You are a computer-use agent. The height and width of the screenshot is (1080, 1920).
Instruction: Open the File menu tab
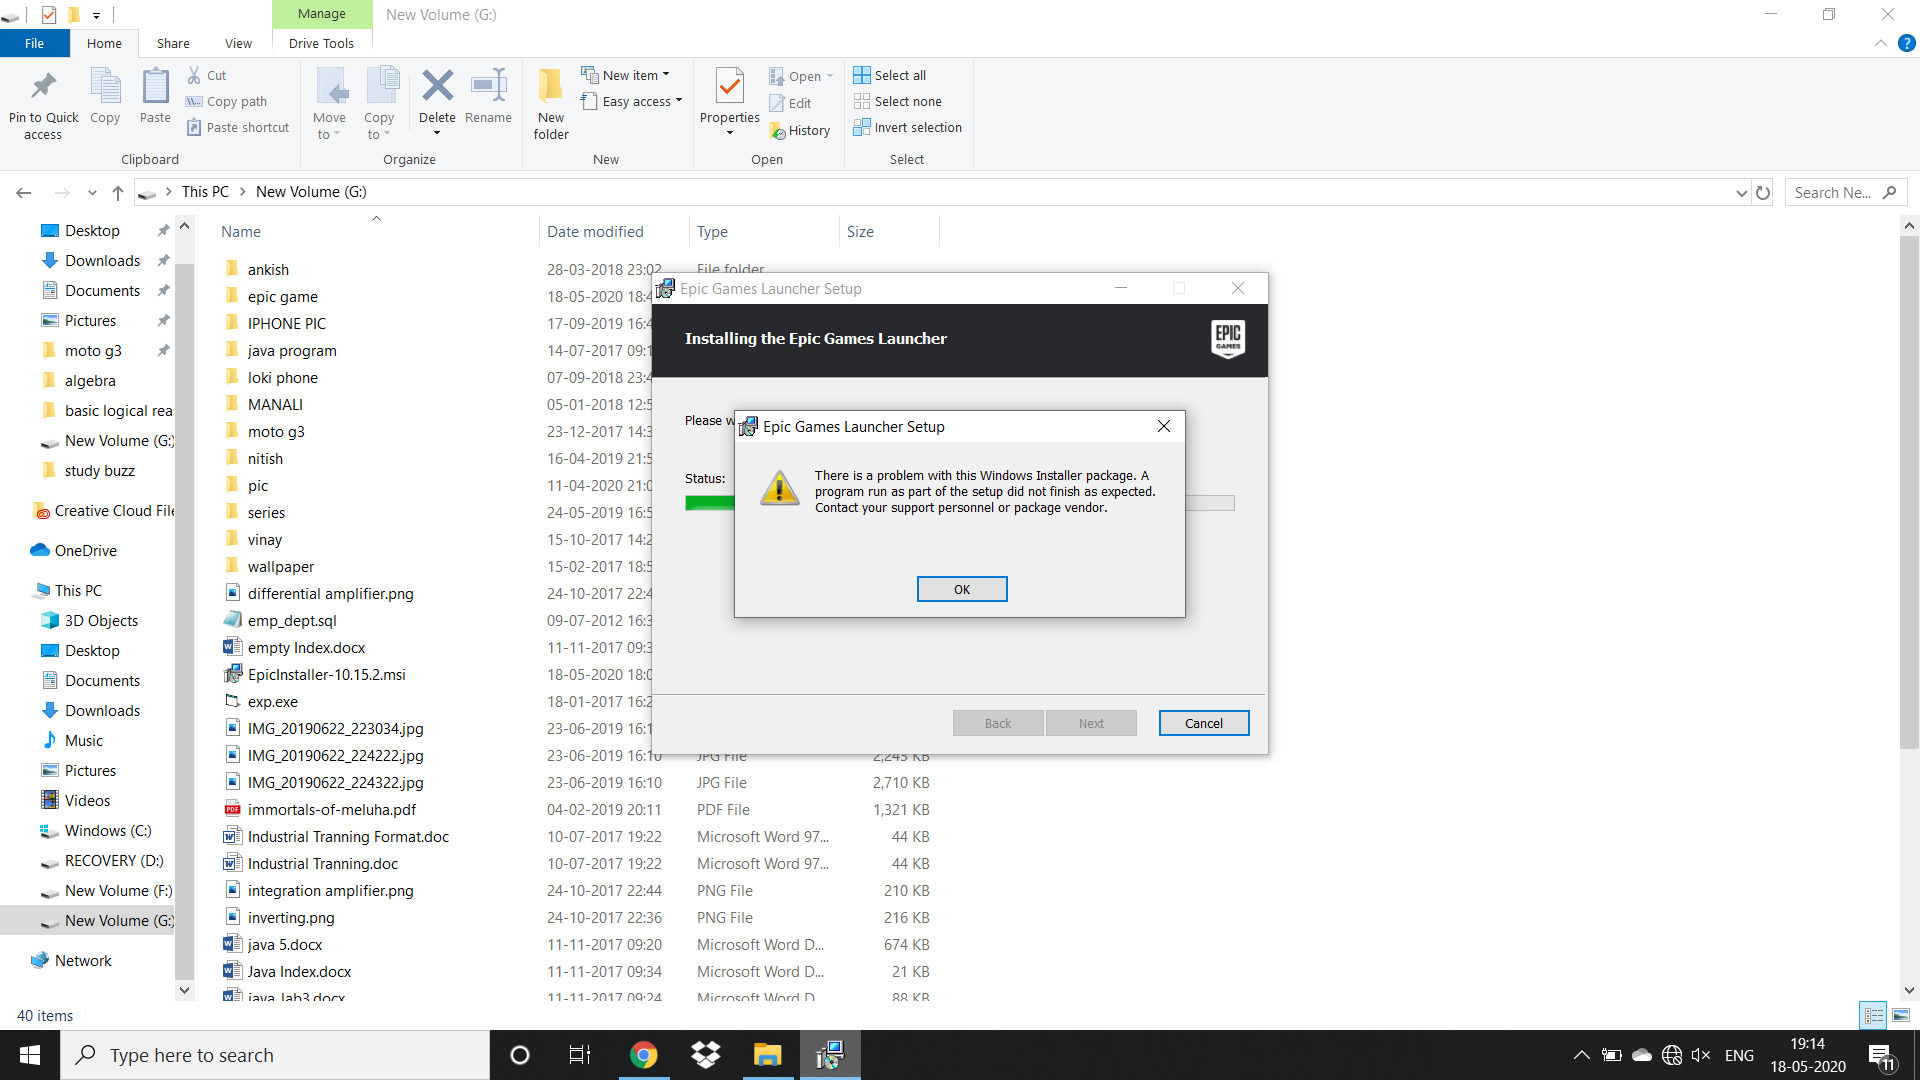click(34, 43)
